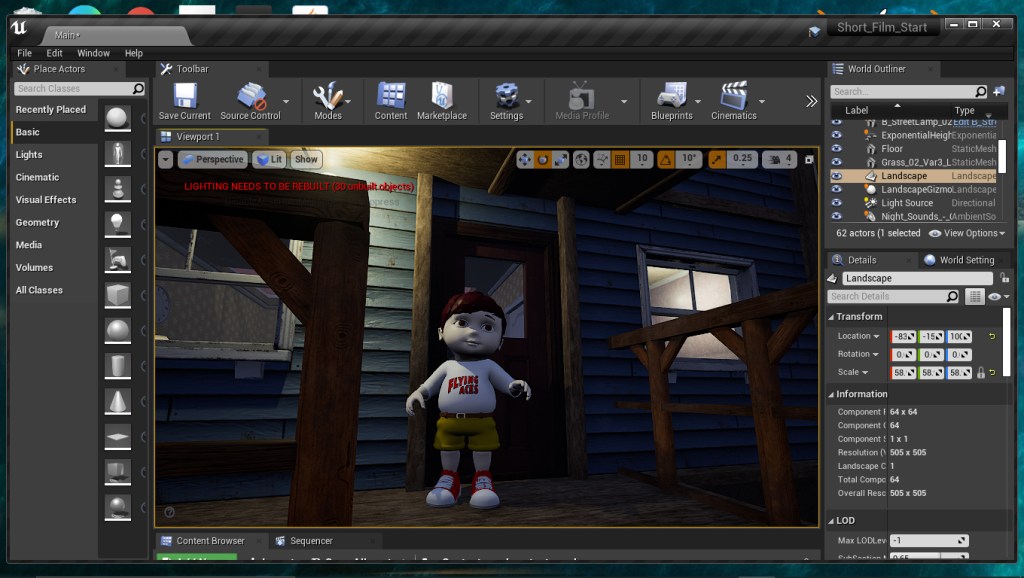Open the Cinematics toolbar icon
This screenshot has width=1024, height=578.
(733, 96)
